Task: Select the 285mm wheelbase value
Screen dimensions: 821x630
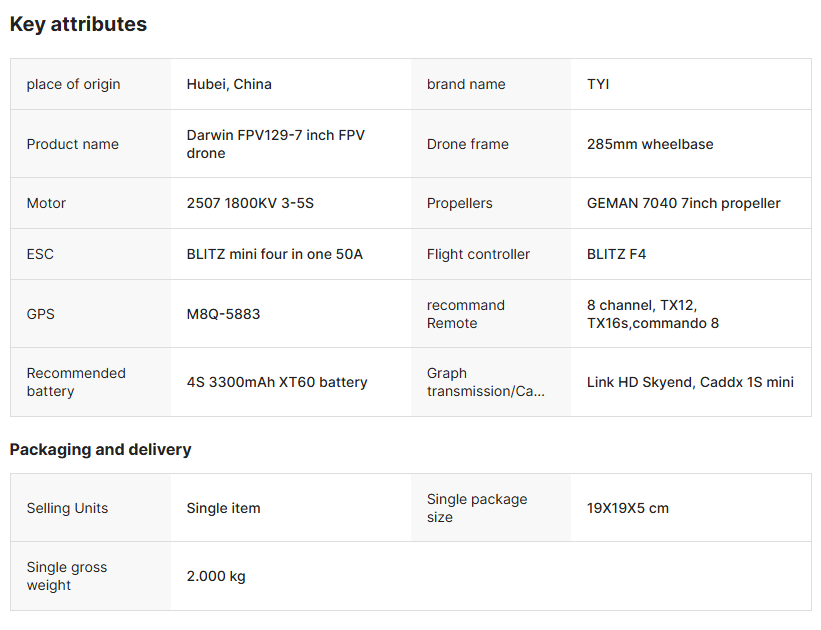Action: 650,144
